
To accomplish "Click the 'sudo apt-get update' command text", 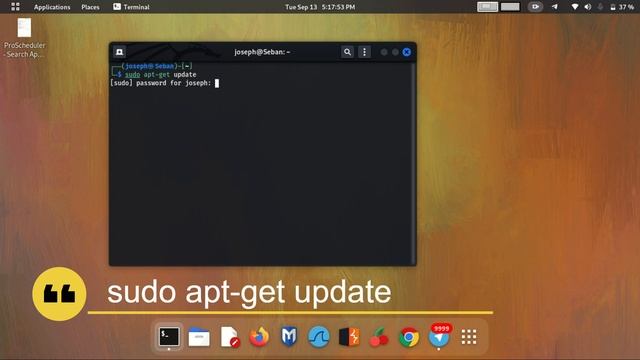I will click(160, 75).
